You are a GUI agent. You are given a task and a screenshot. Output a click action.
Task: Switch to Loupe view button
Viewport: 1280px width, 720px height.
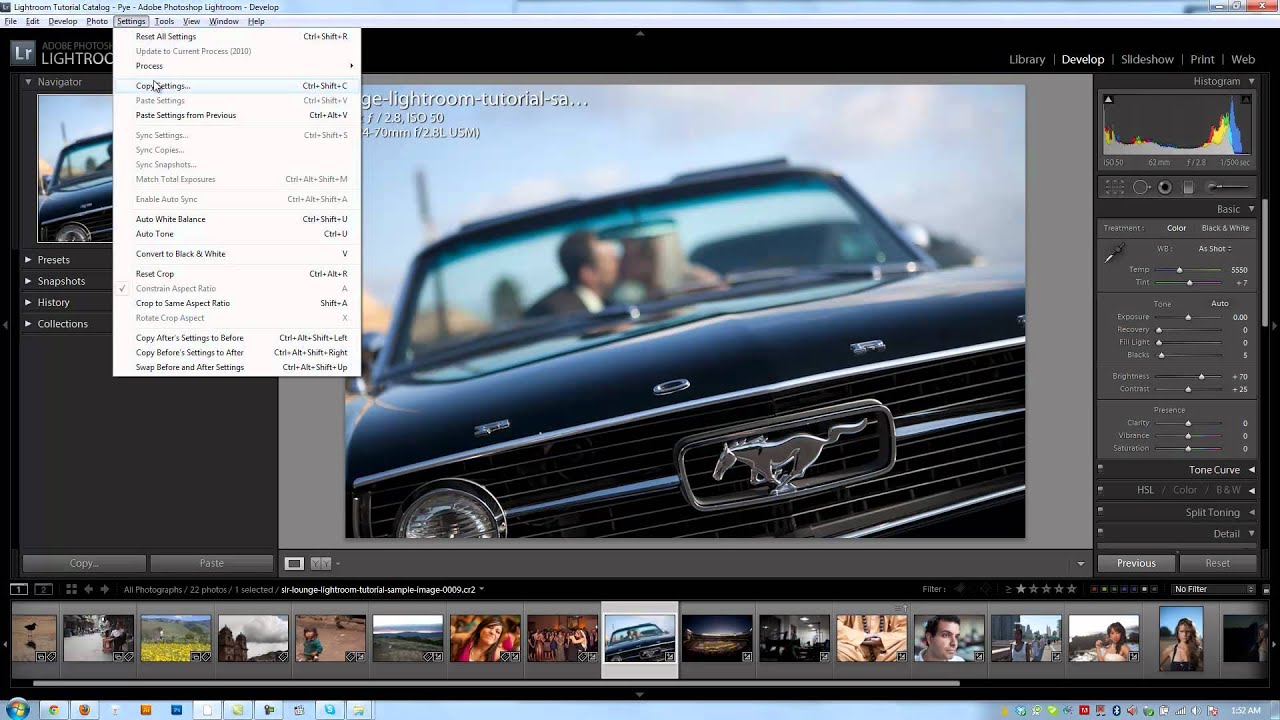pyautogui.click(x=294, y=563)
